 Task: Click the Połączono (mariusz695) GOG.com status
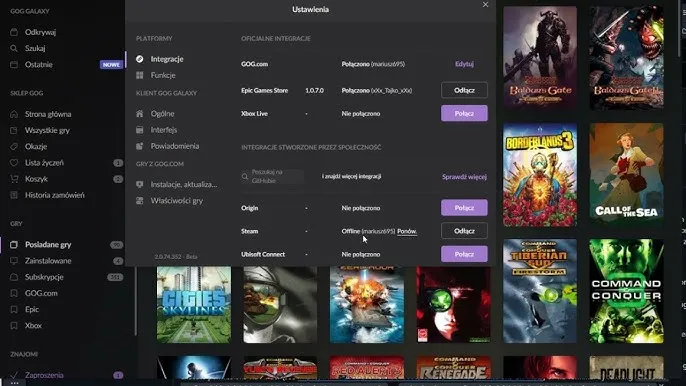[x=373, y=64]
